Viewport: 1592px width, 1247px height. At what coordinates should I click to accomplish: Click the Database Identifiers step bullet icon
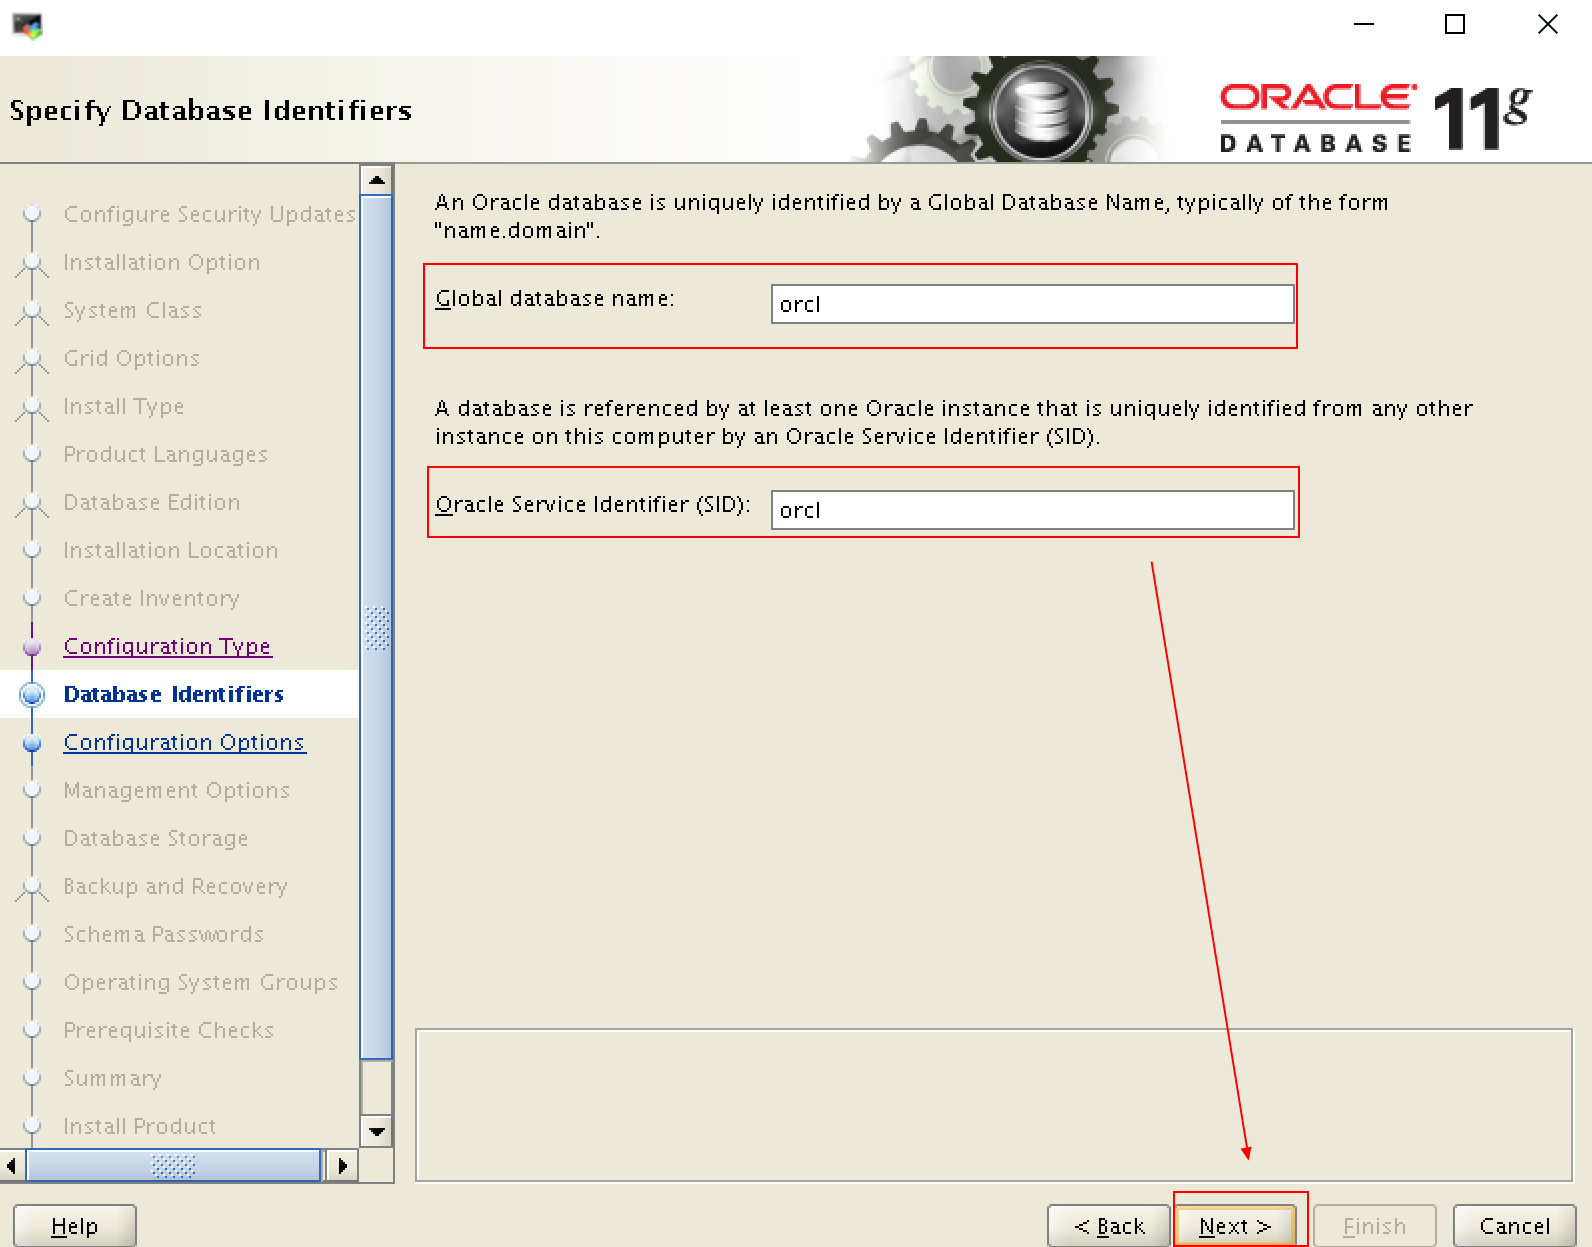[x=32, y=694]
